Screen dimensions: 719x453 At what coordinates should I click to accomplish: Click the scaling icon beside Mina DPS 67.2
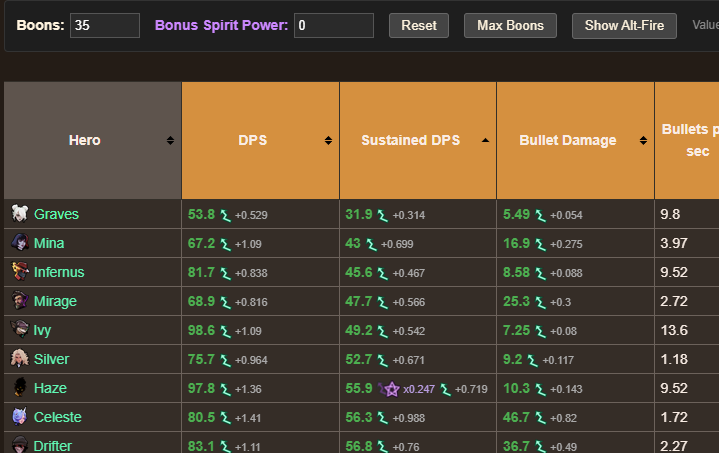225,244
